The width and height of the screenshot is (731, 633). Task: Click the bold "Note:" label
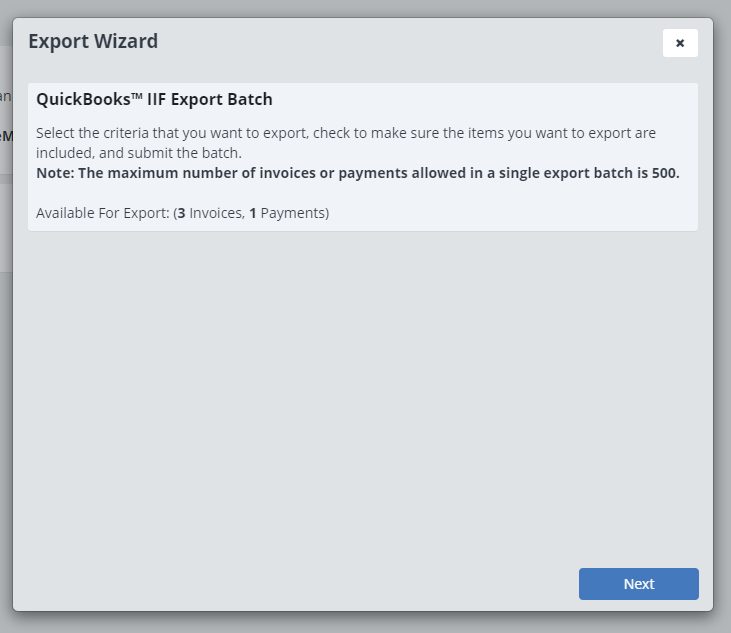coord(55,173)
